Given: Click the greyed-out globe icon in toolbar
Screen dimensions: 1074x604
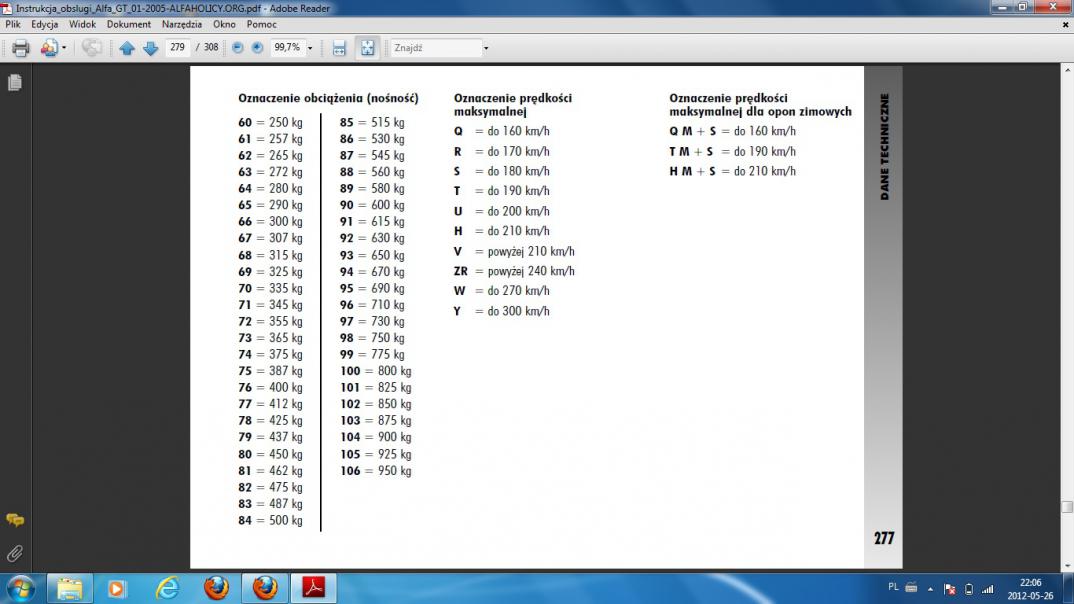Looking at the screenshot, I should click(x=92, y=48).
